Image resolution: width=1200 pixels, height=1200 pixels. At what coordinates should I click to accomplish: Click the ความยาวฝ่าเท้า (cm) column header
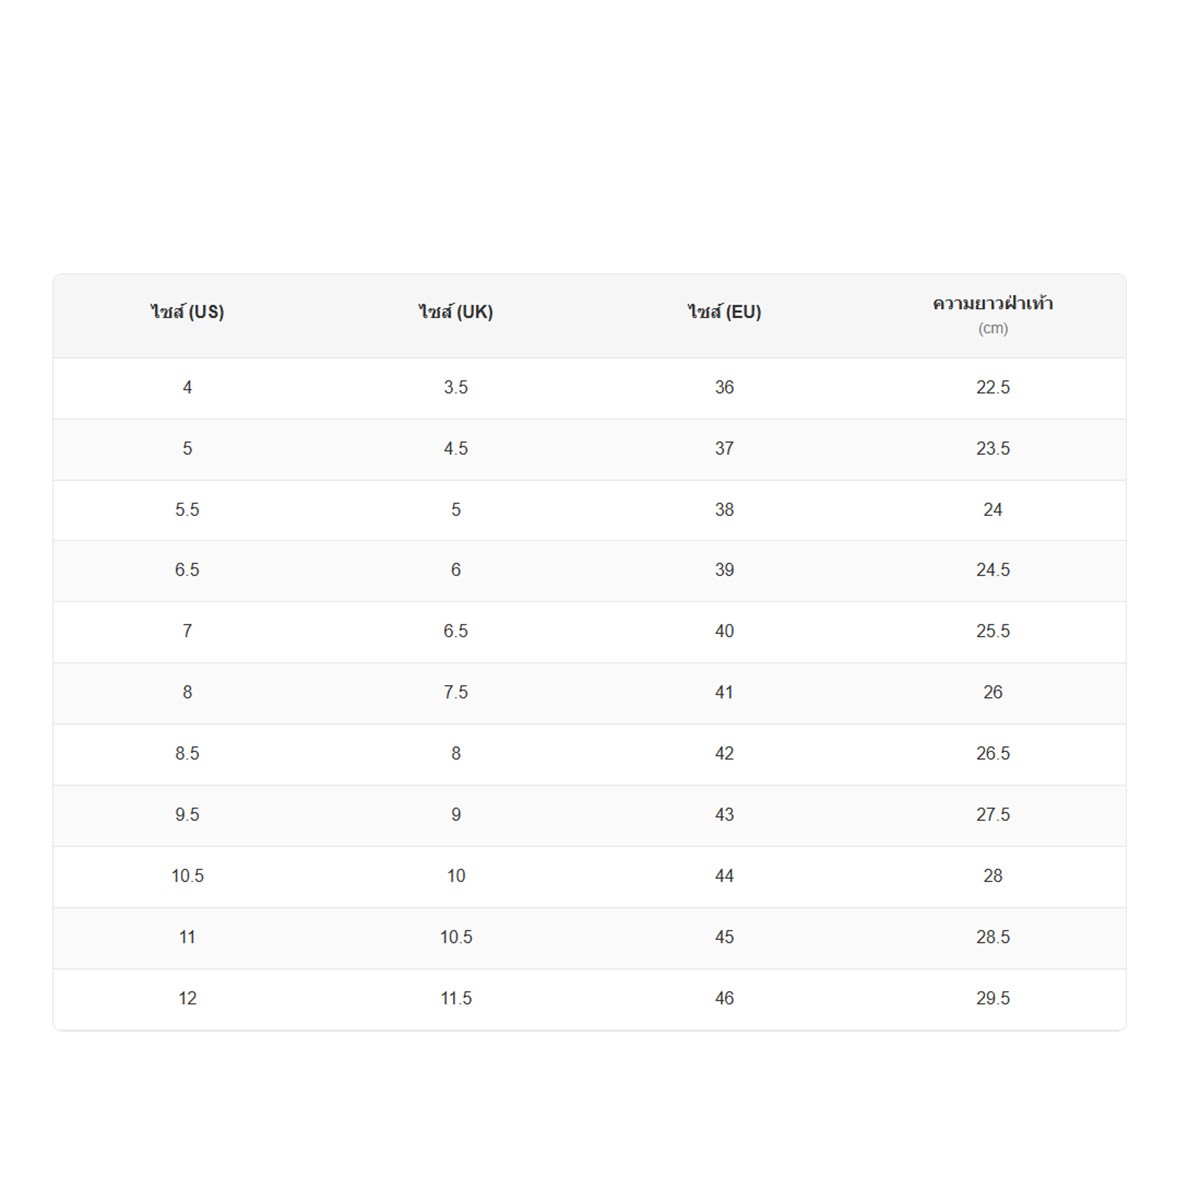coord(993,316)
